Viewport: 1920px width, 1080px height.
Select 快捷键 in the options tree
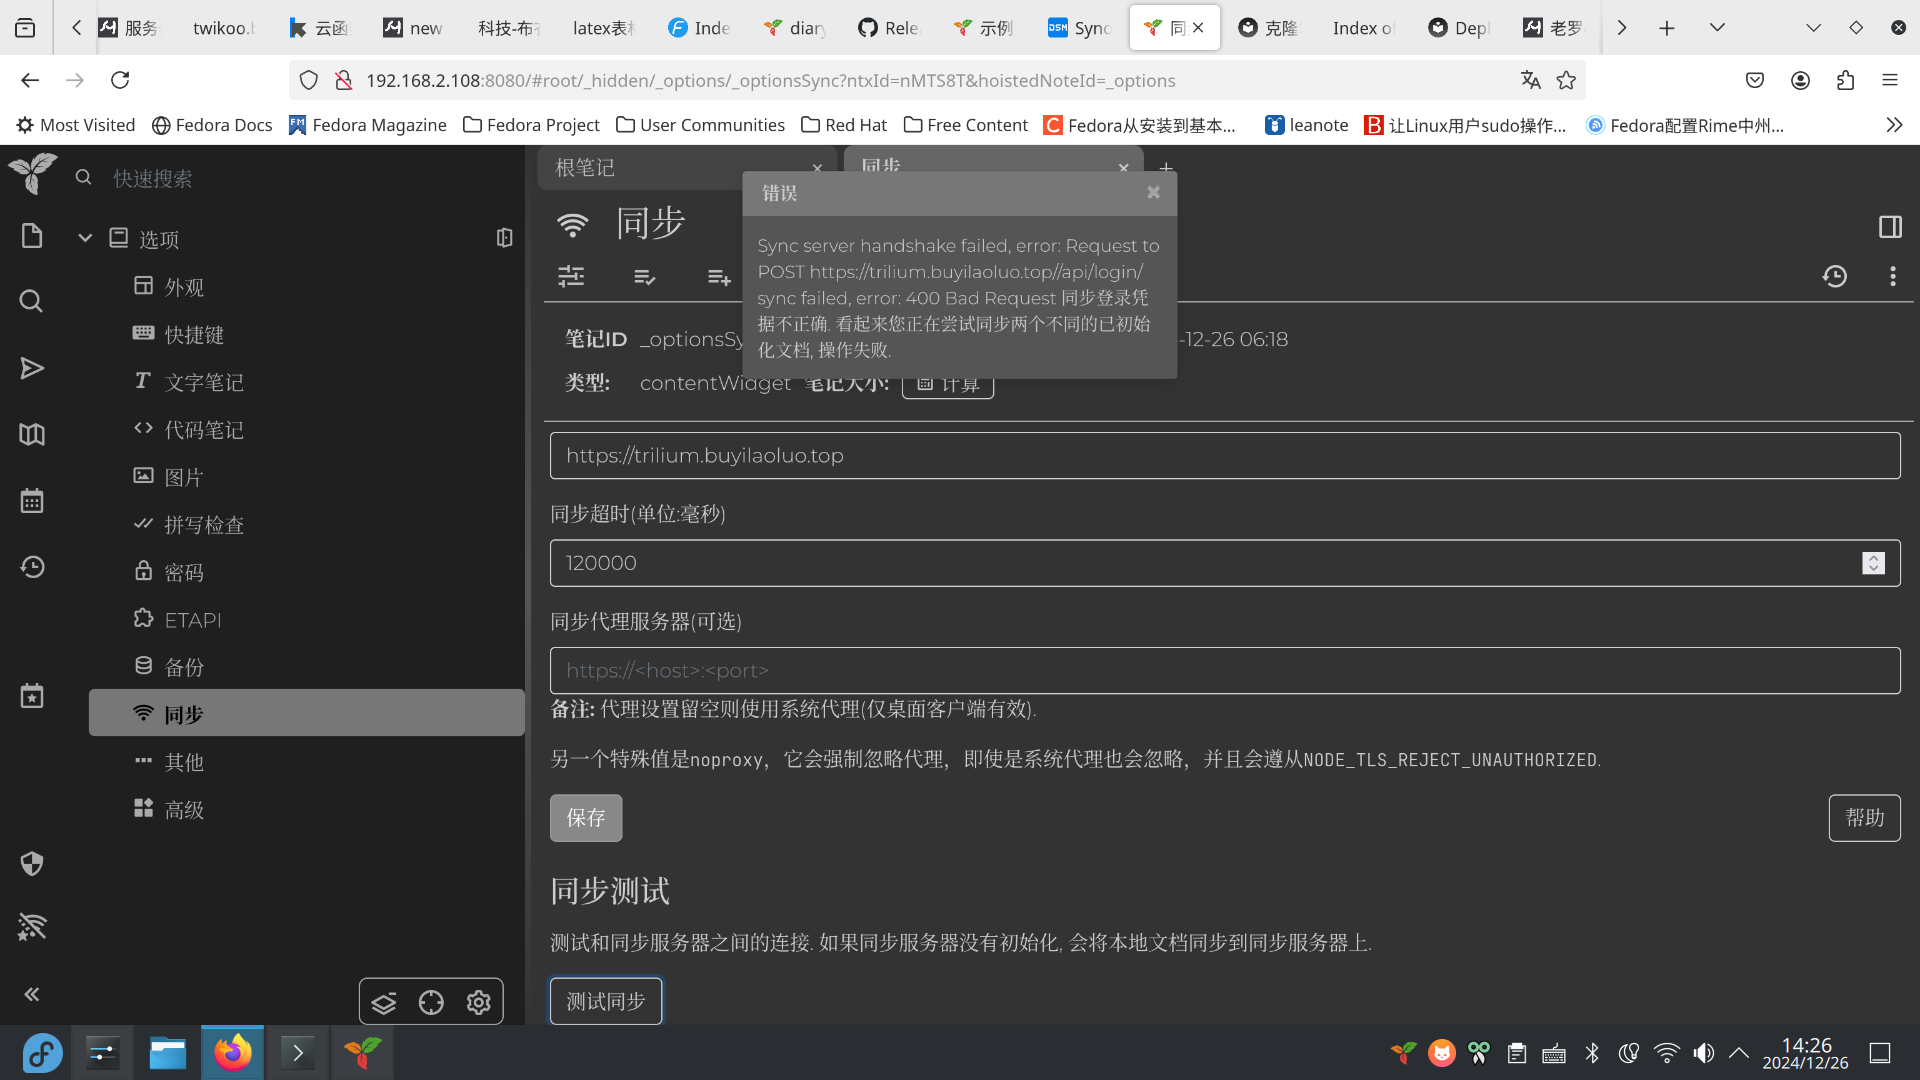coord(194,335)
